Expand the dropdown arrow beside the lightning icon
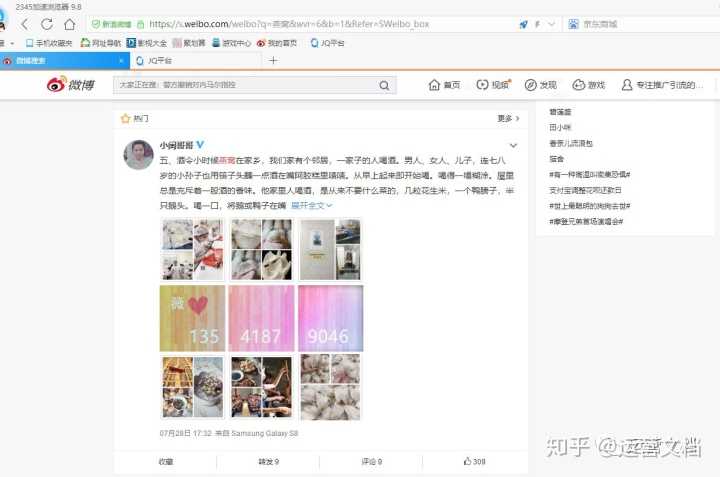720x477 pixels. [551, 24]
